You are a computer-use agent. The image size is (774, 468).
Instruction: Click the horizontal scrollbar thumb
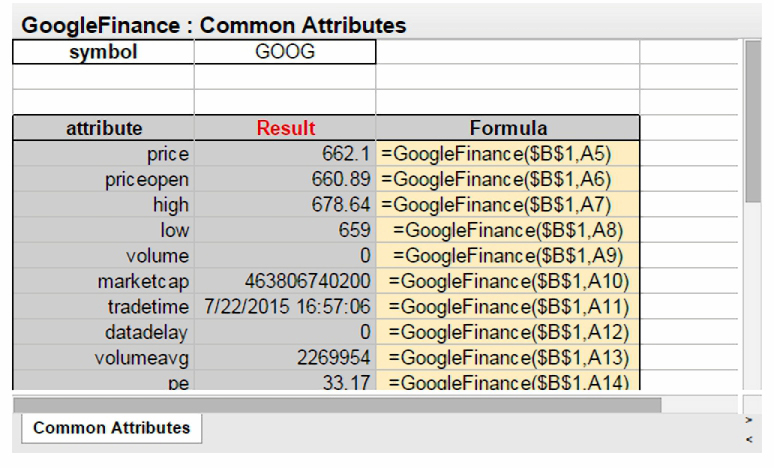337,405
